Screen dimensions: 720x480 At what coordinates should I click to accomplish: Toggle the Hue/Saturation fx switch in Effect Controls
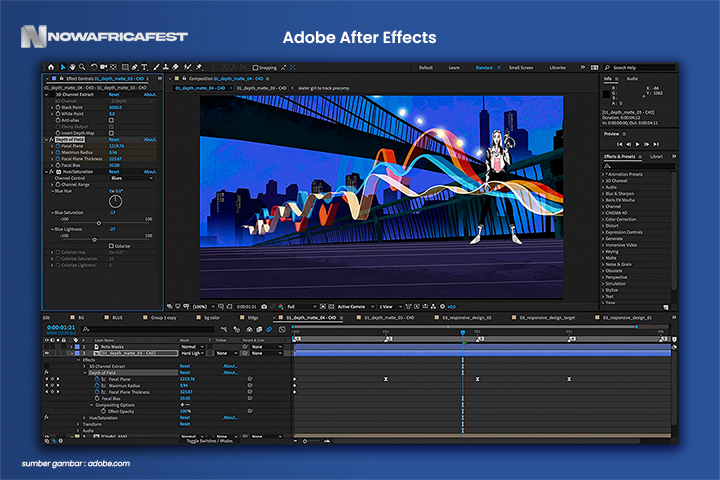[51, 171]
